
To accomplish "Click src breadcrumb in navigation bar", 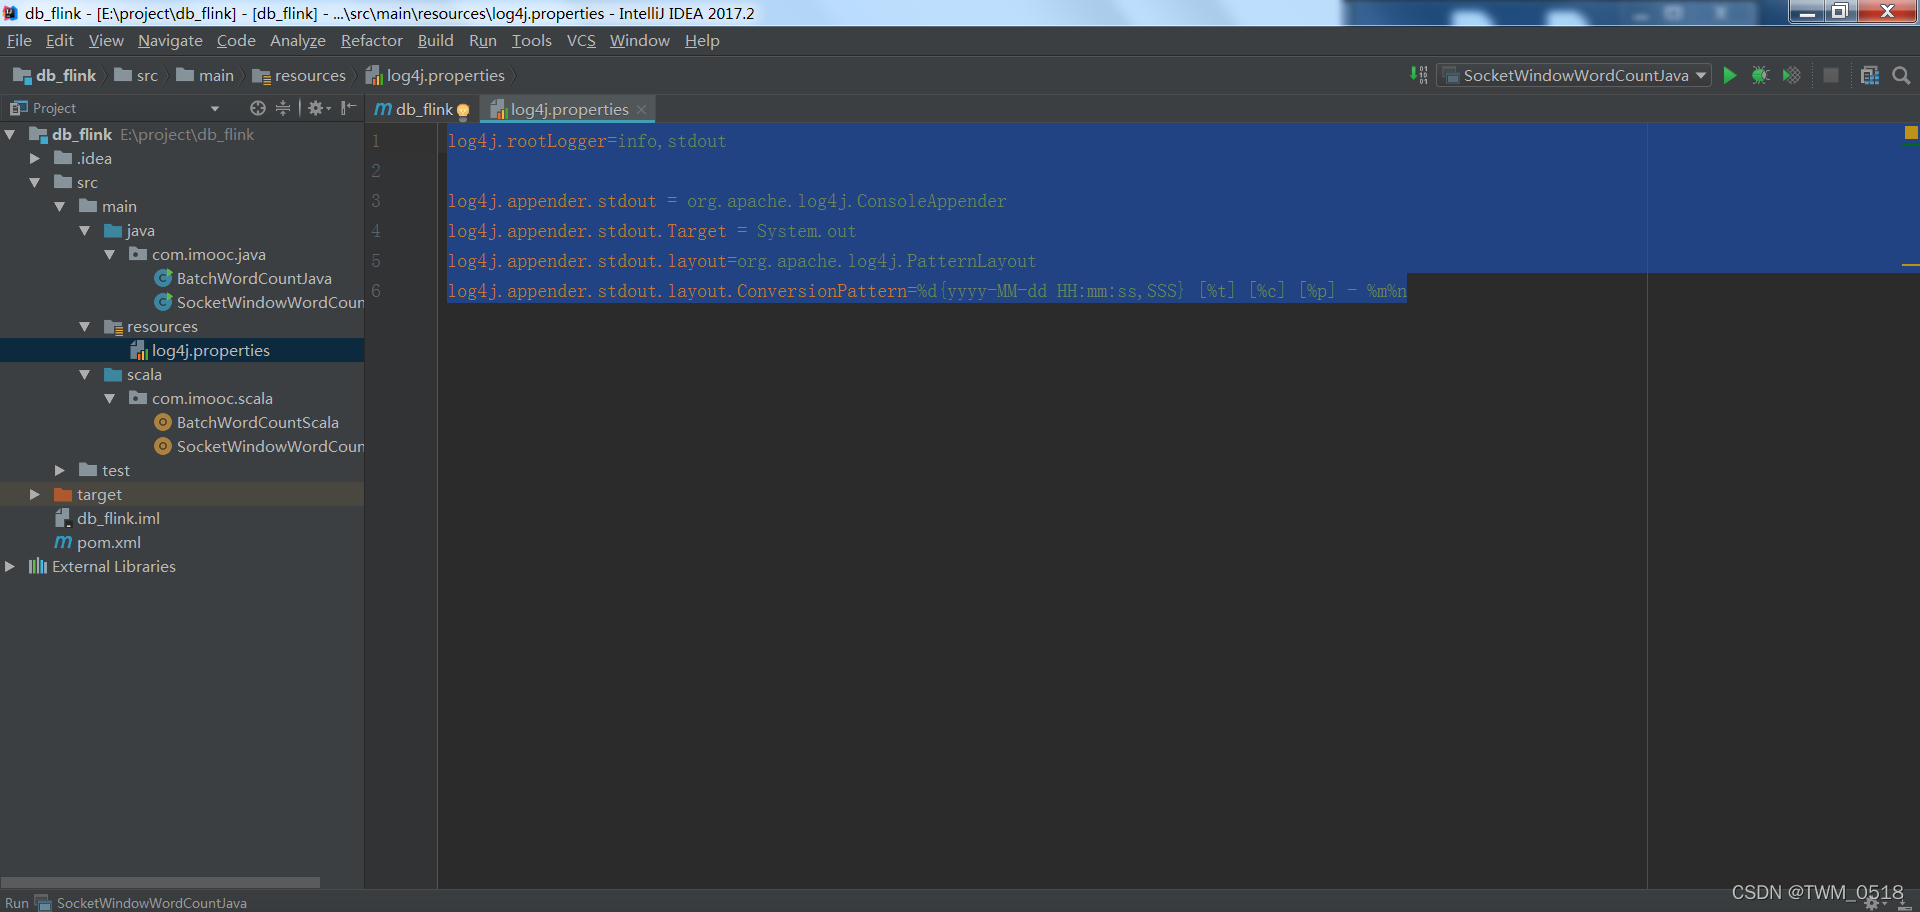I will tap(136, 75).
